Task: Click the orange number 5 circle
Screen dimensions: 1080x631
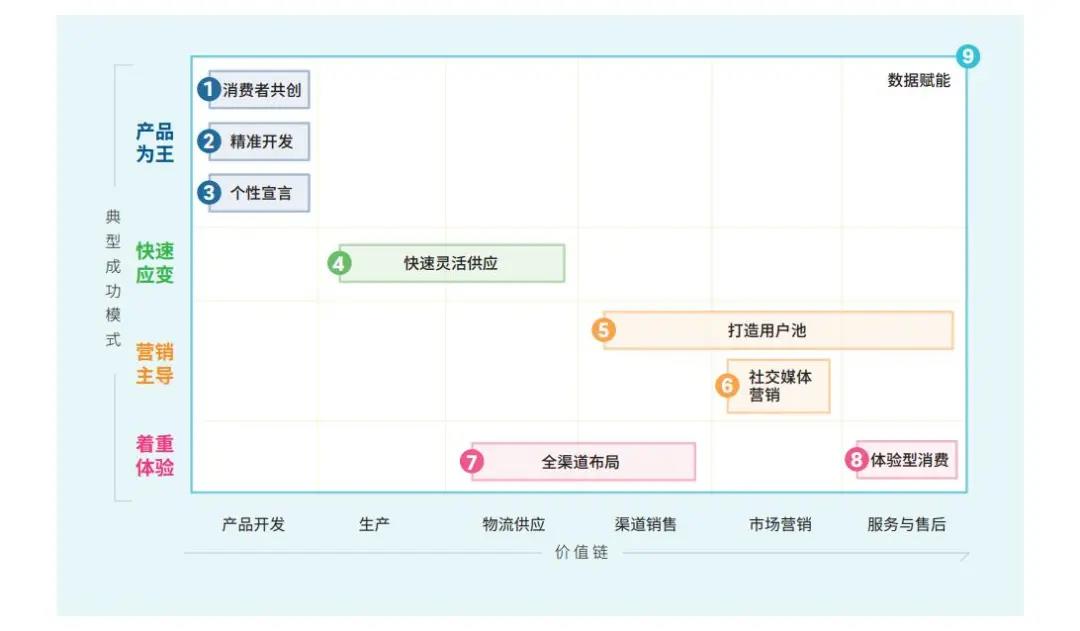Action: pos(603,330)
